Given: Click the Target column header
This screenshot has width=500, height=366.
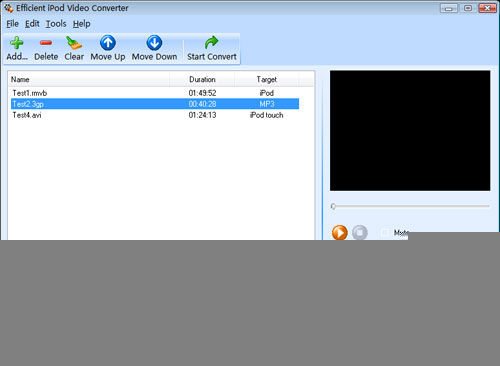Looking at the screenshot, I should 266,79.
